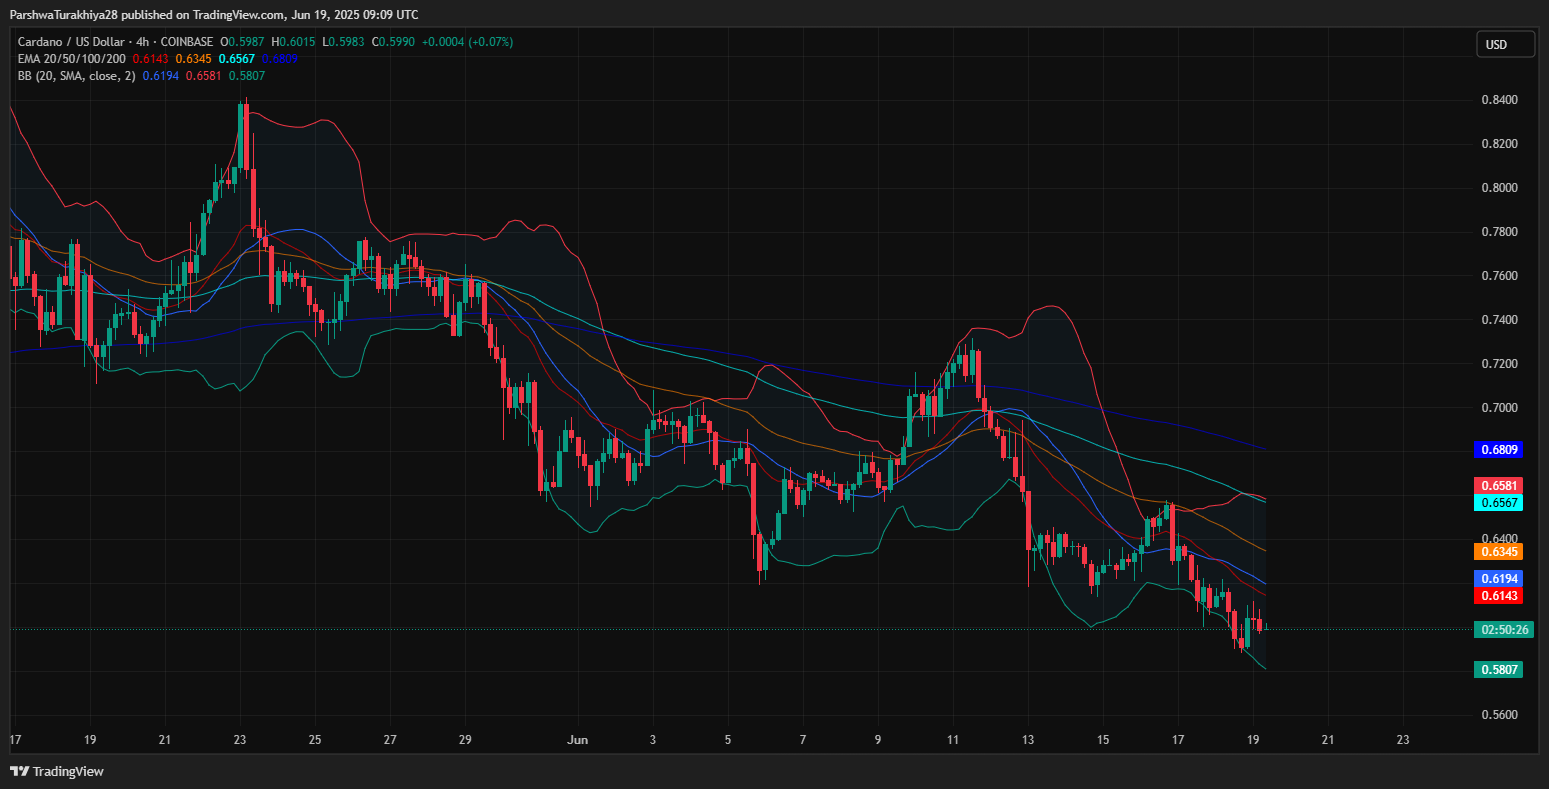Click the orange 0.6345 price axis label
Screen dimensions: 1549x789
click(x=1498, y=551)
